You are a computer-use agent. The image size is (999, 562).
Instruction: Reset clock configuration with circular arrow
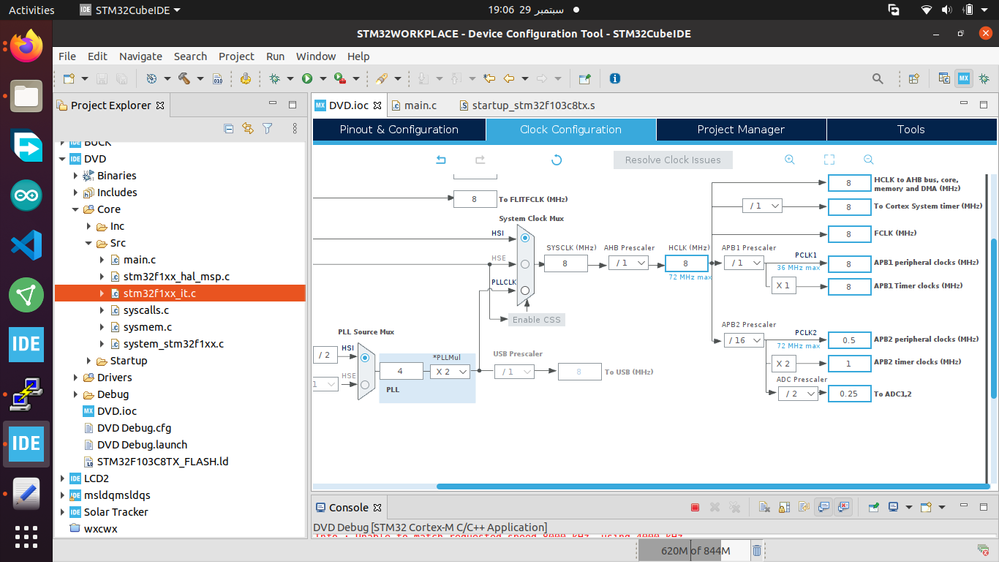556,160
